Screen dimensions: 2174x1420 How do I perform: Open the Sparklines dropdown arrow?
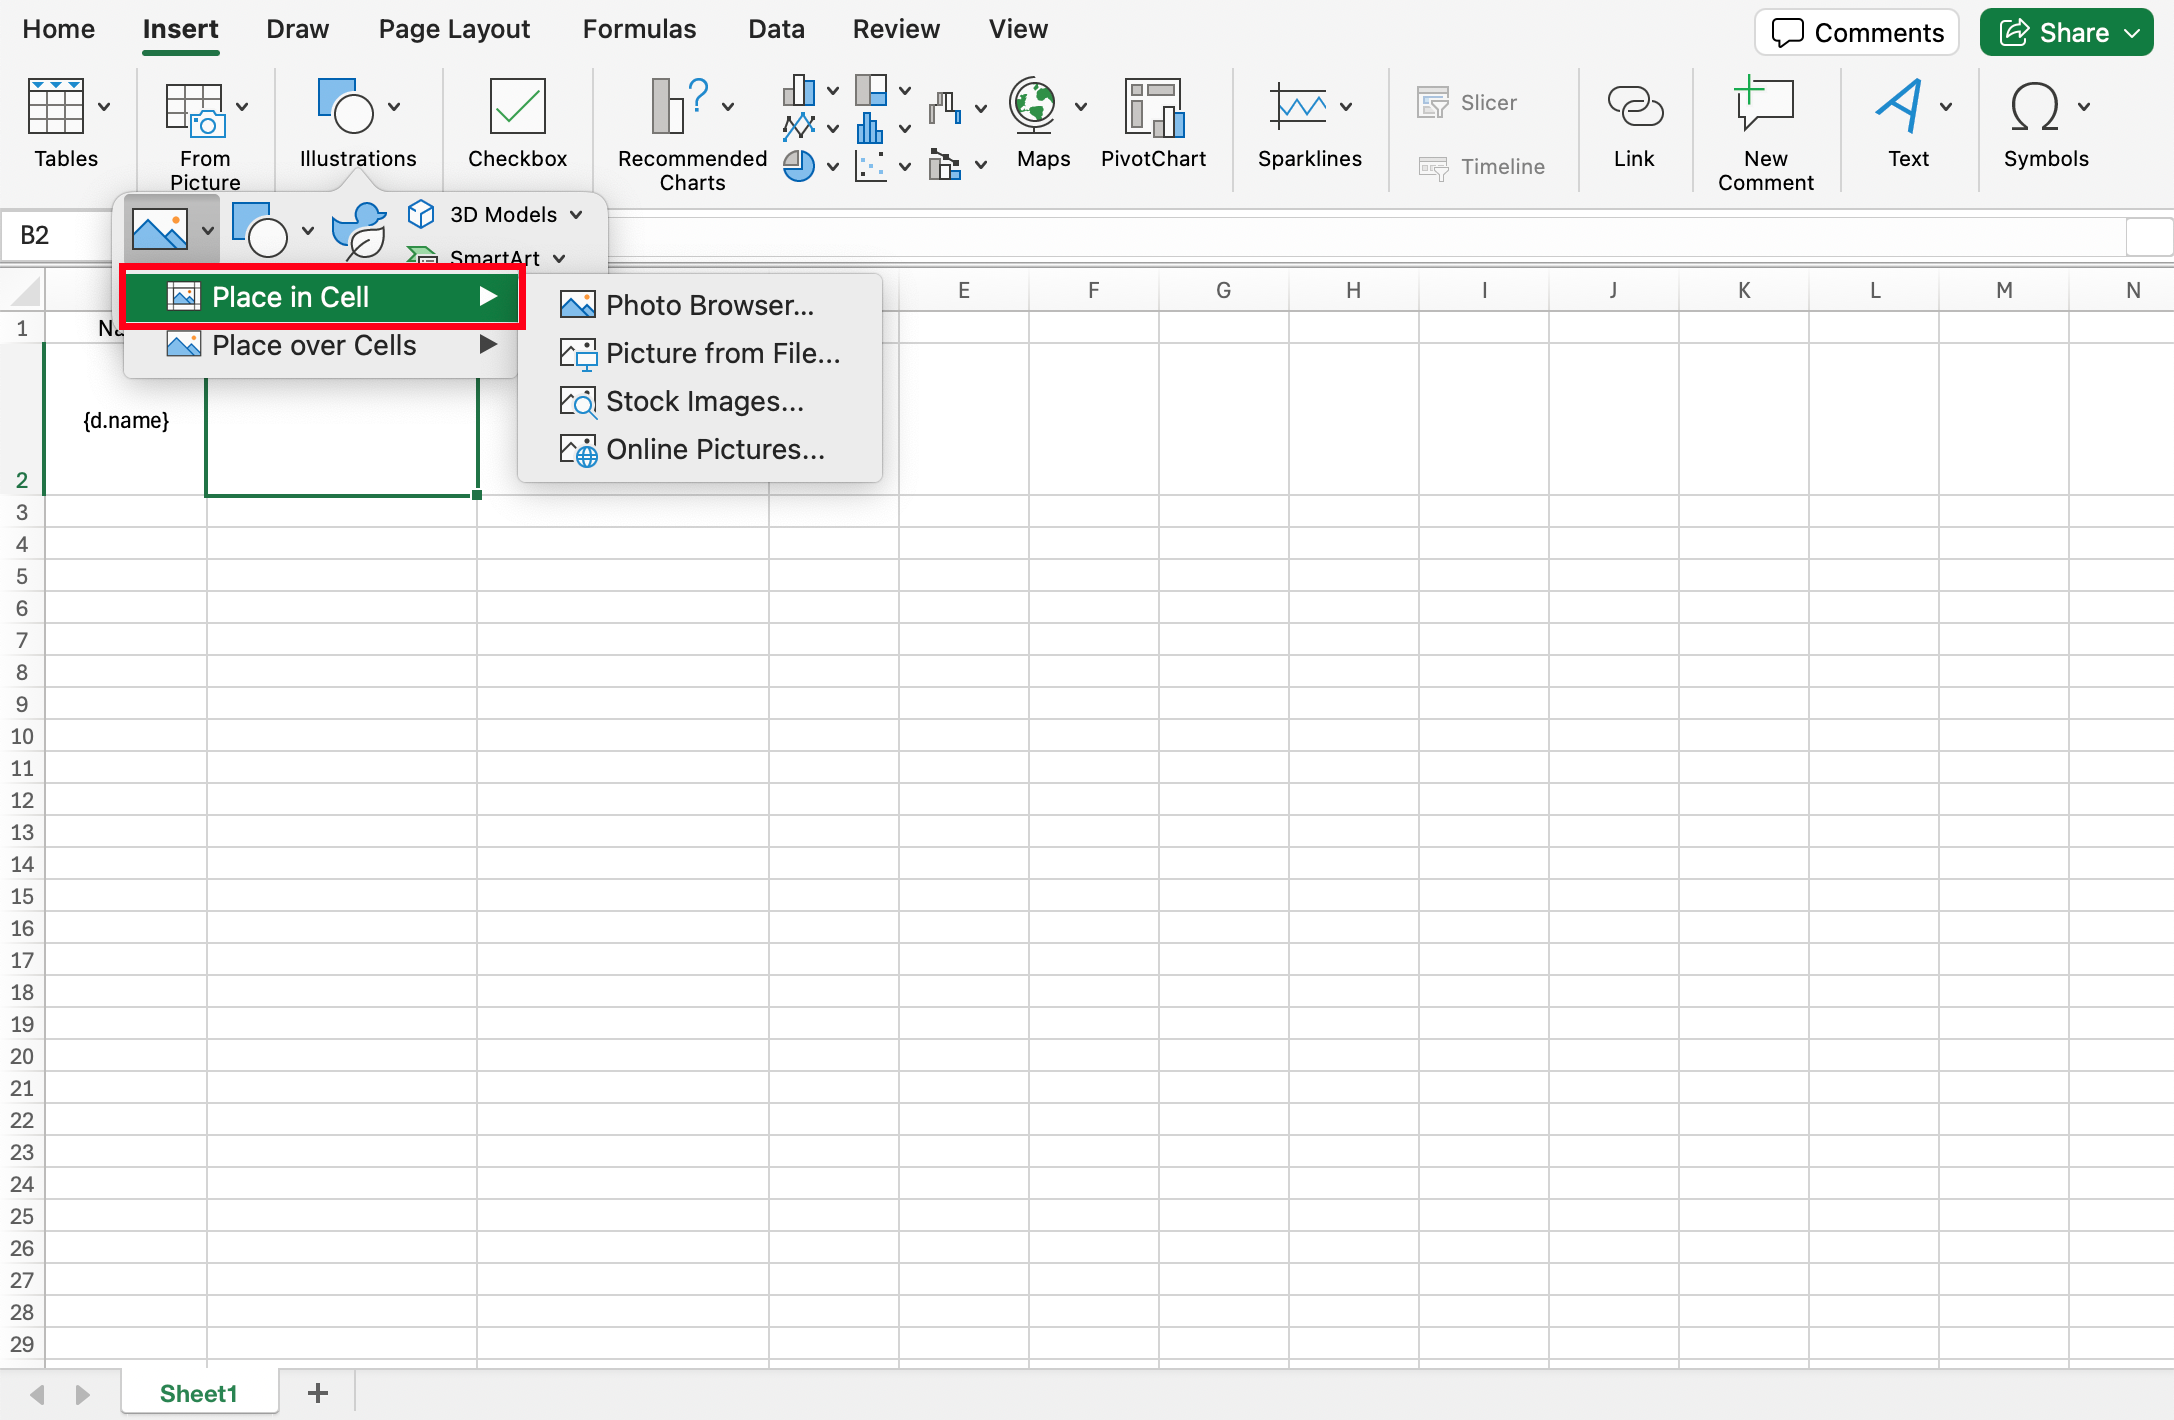pos(1346,106)
